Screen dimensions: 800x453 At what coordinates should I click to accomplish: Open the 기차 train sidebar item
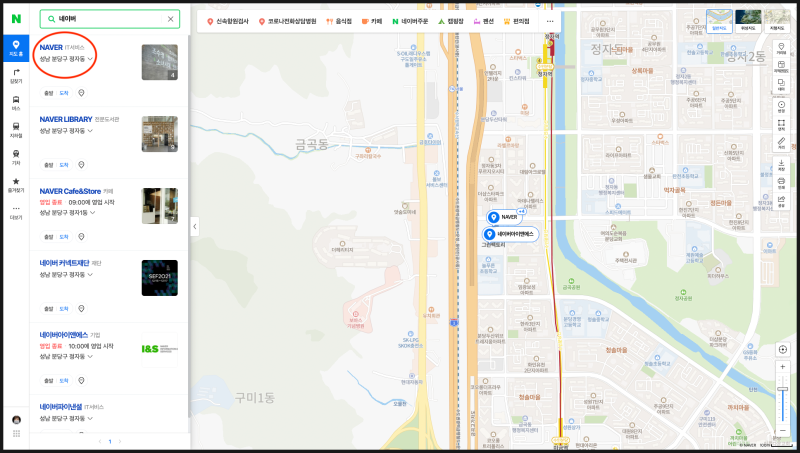pyautogui.click(x=16, y=157)
